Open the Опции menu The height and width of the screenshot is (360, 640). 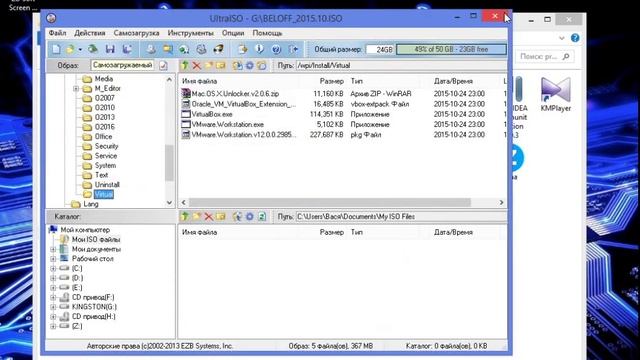(233, 33)
